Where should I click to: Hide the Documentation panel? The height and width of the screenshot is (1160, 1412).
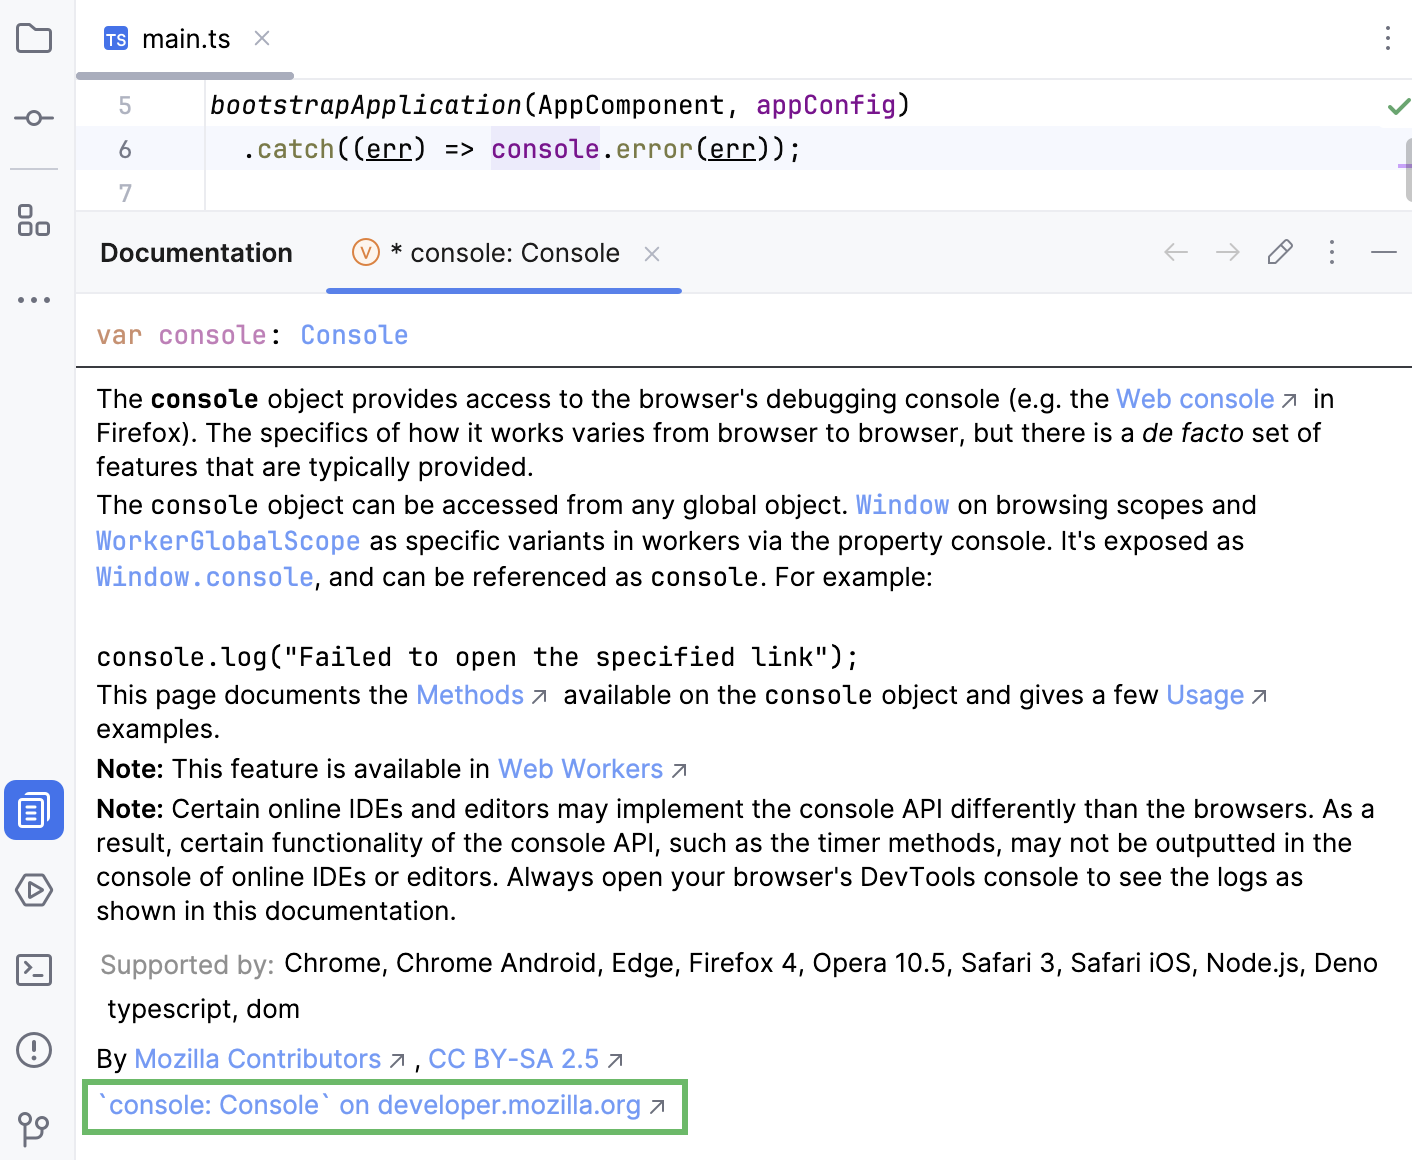(1384, 253)
